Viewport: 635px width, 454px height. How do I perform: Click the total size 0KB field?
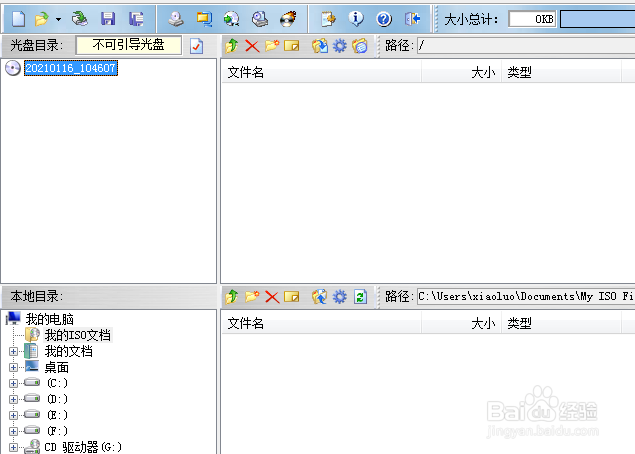pyautogui.click(x=532, y=19)
